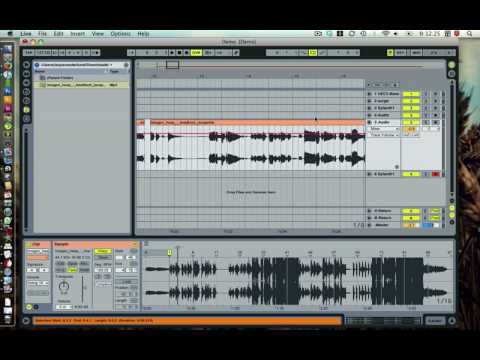
Task: Open the Plug-In Device Browser icon
Action: tap(27, 83)
